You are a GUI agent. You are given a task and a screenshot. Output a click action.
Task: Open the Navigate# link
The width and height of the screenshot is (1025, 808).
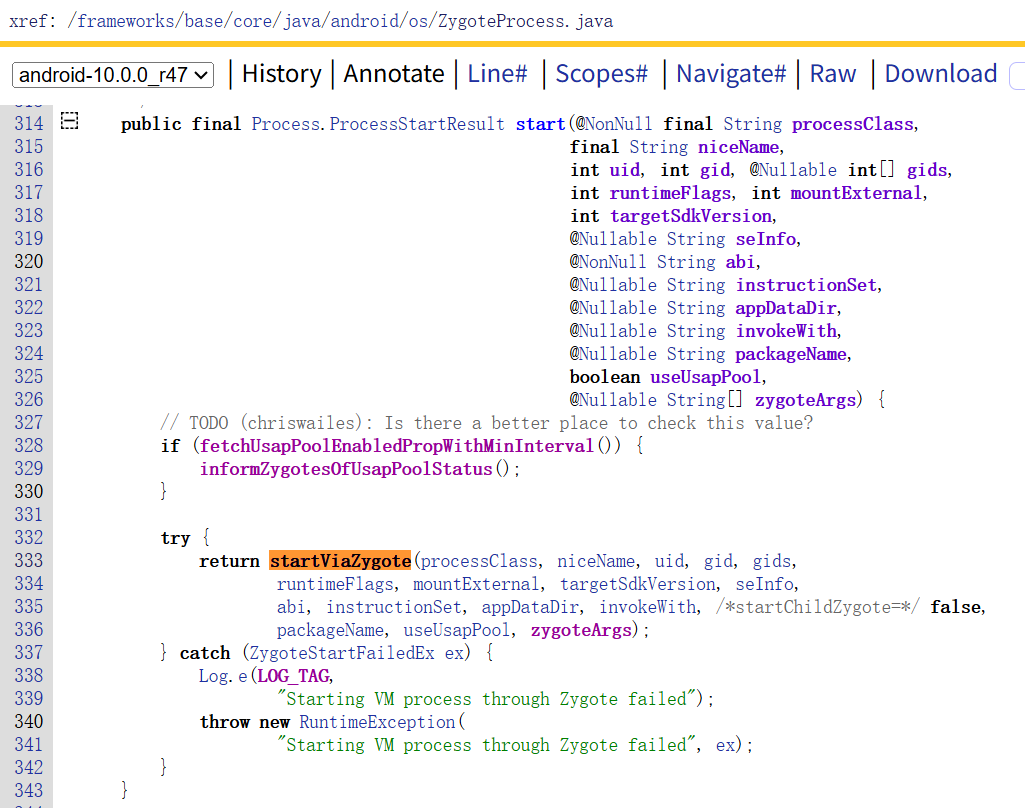coord(731,74)
